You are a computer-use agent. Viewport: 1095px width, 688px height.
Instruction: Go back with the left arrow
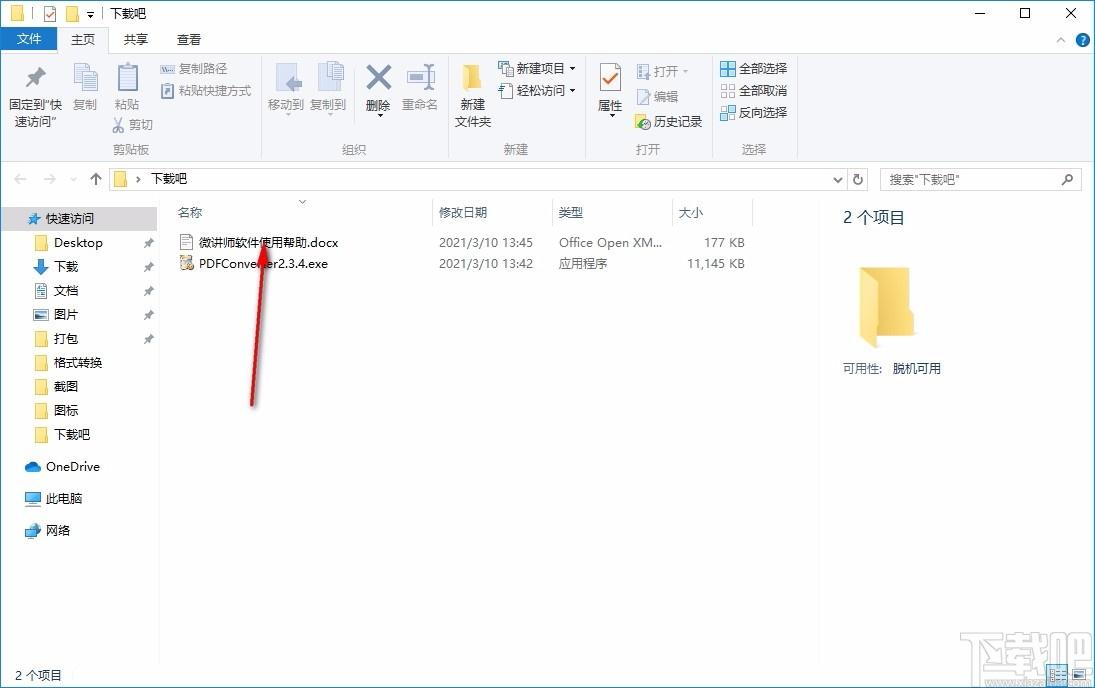[20, 180]
